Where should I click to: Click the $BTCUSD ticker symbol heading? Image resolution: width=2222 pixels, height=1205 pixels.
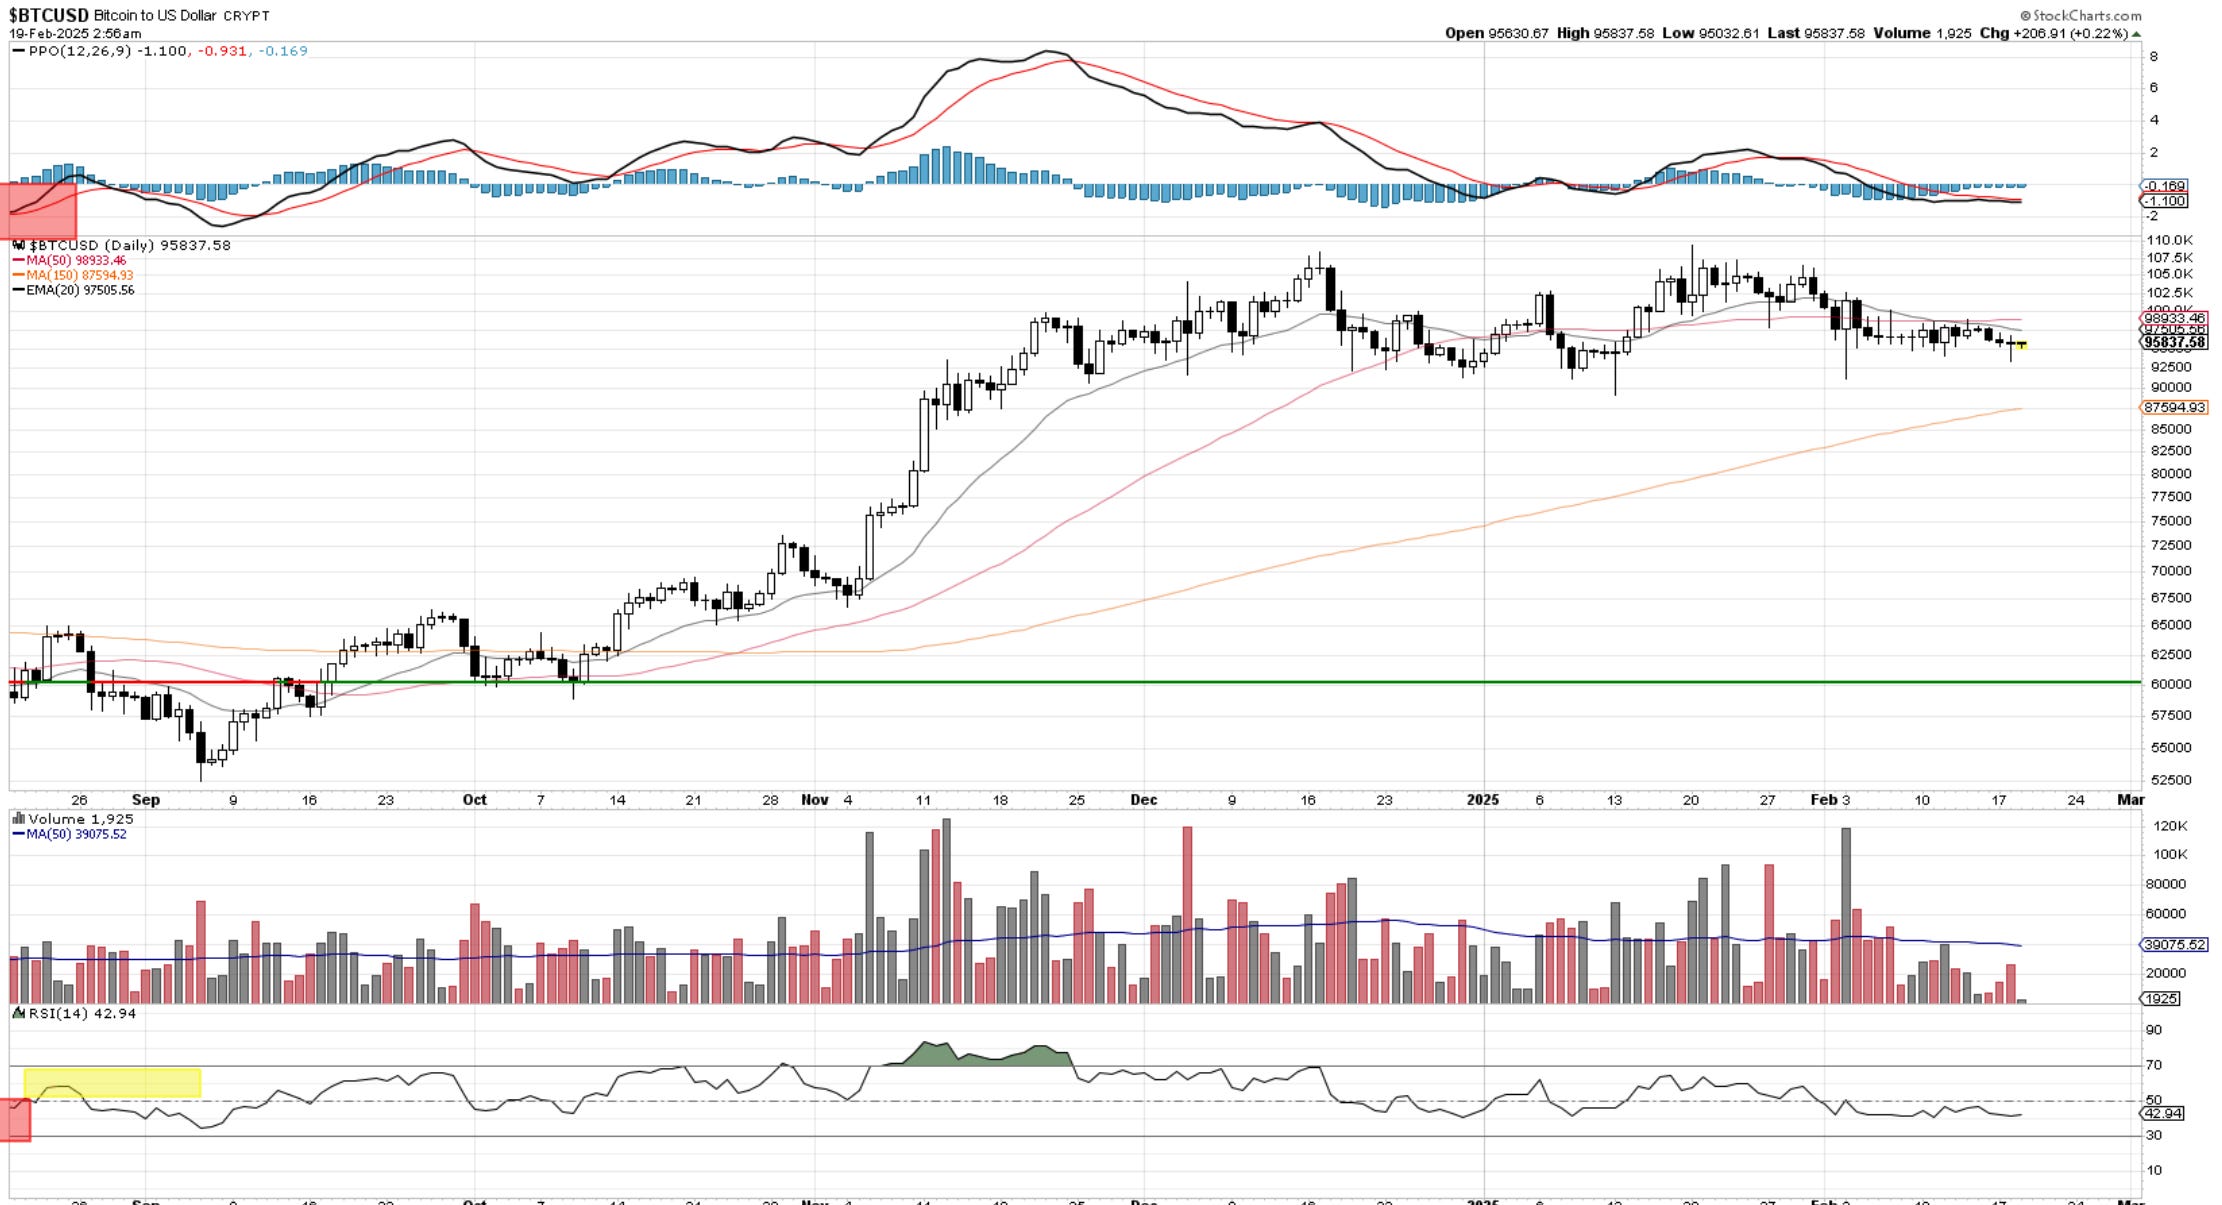[48, 16]
